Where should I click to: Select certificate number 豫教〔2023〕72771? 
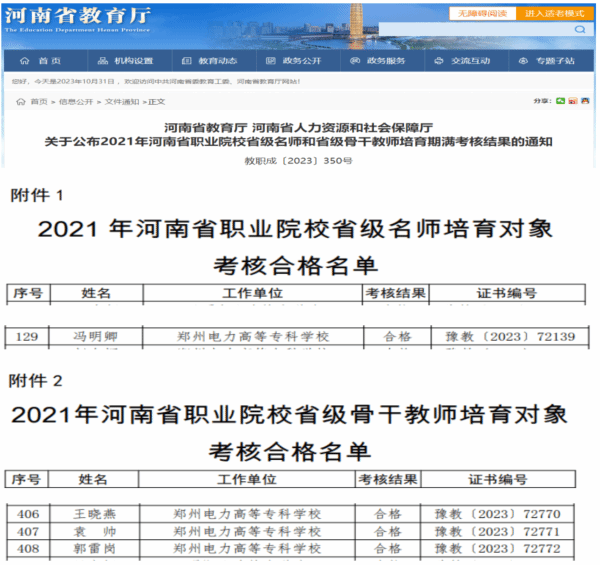(498, 532)
